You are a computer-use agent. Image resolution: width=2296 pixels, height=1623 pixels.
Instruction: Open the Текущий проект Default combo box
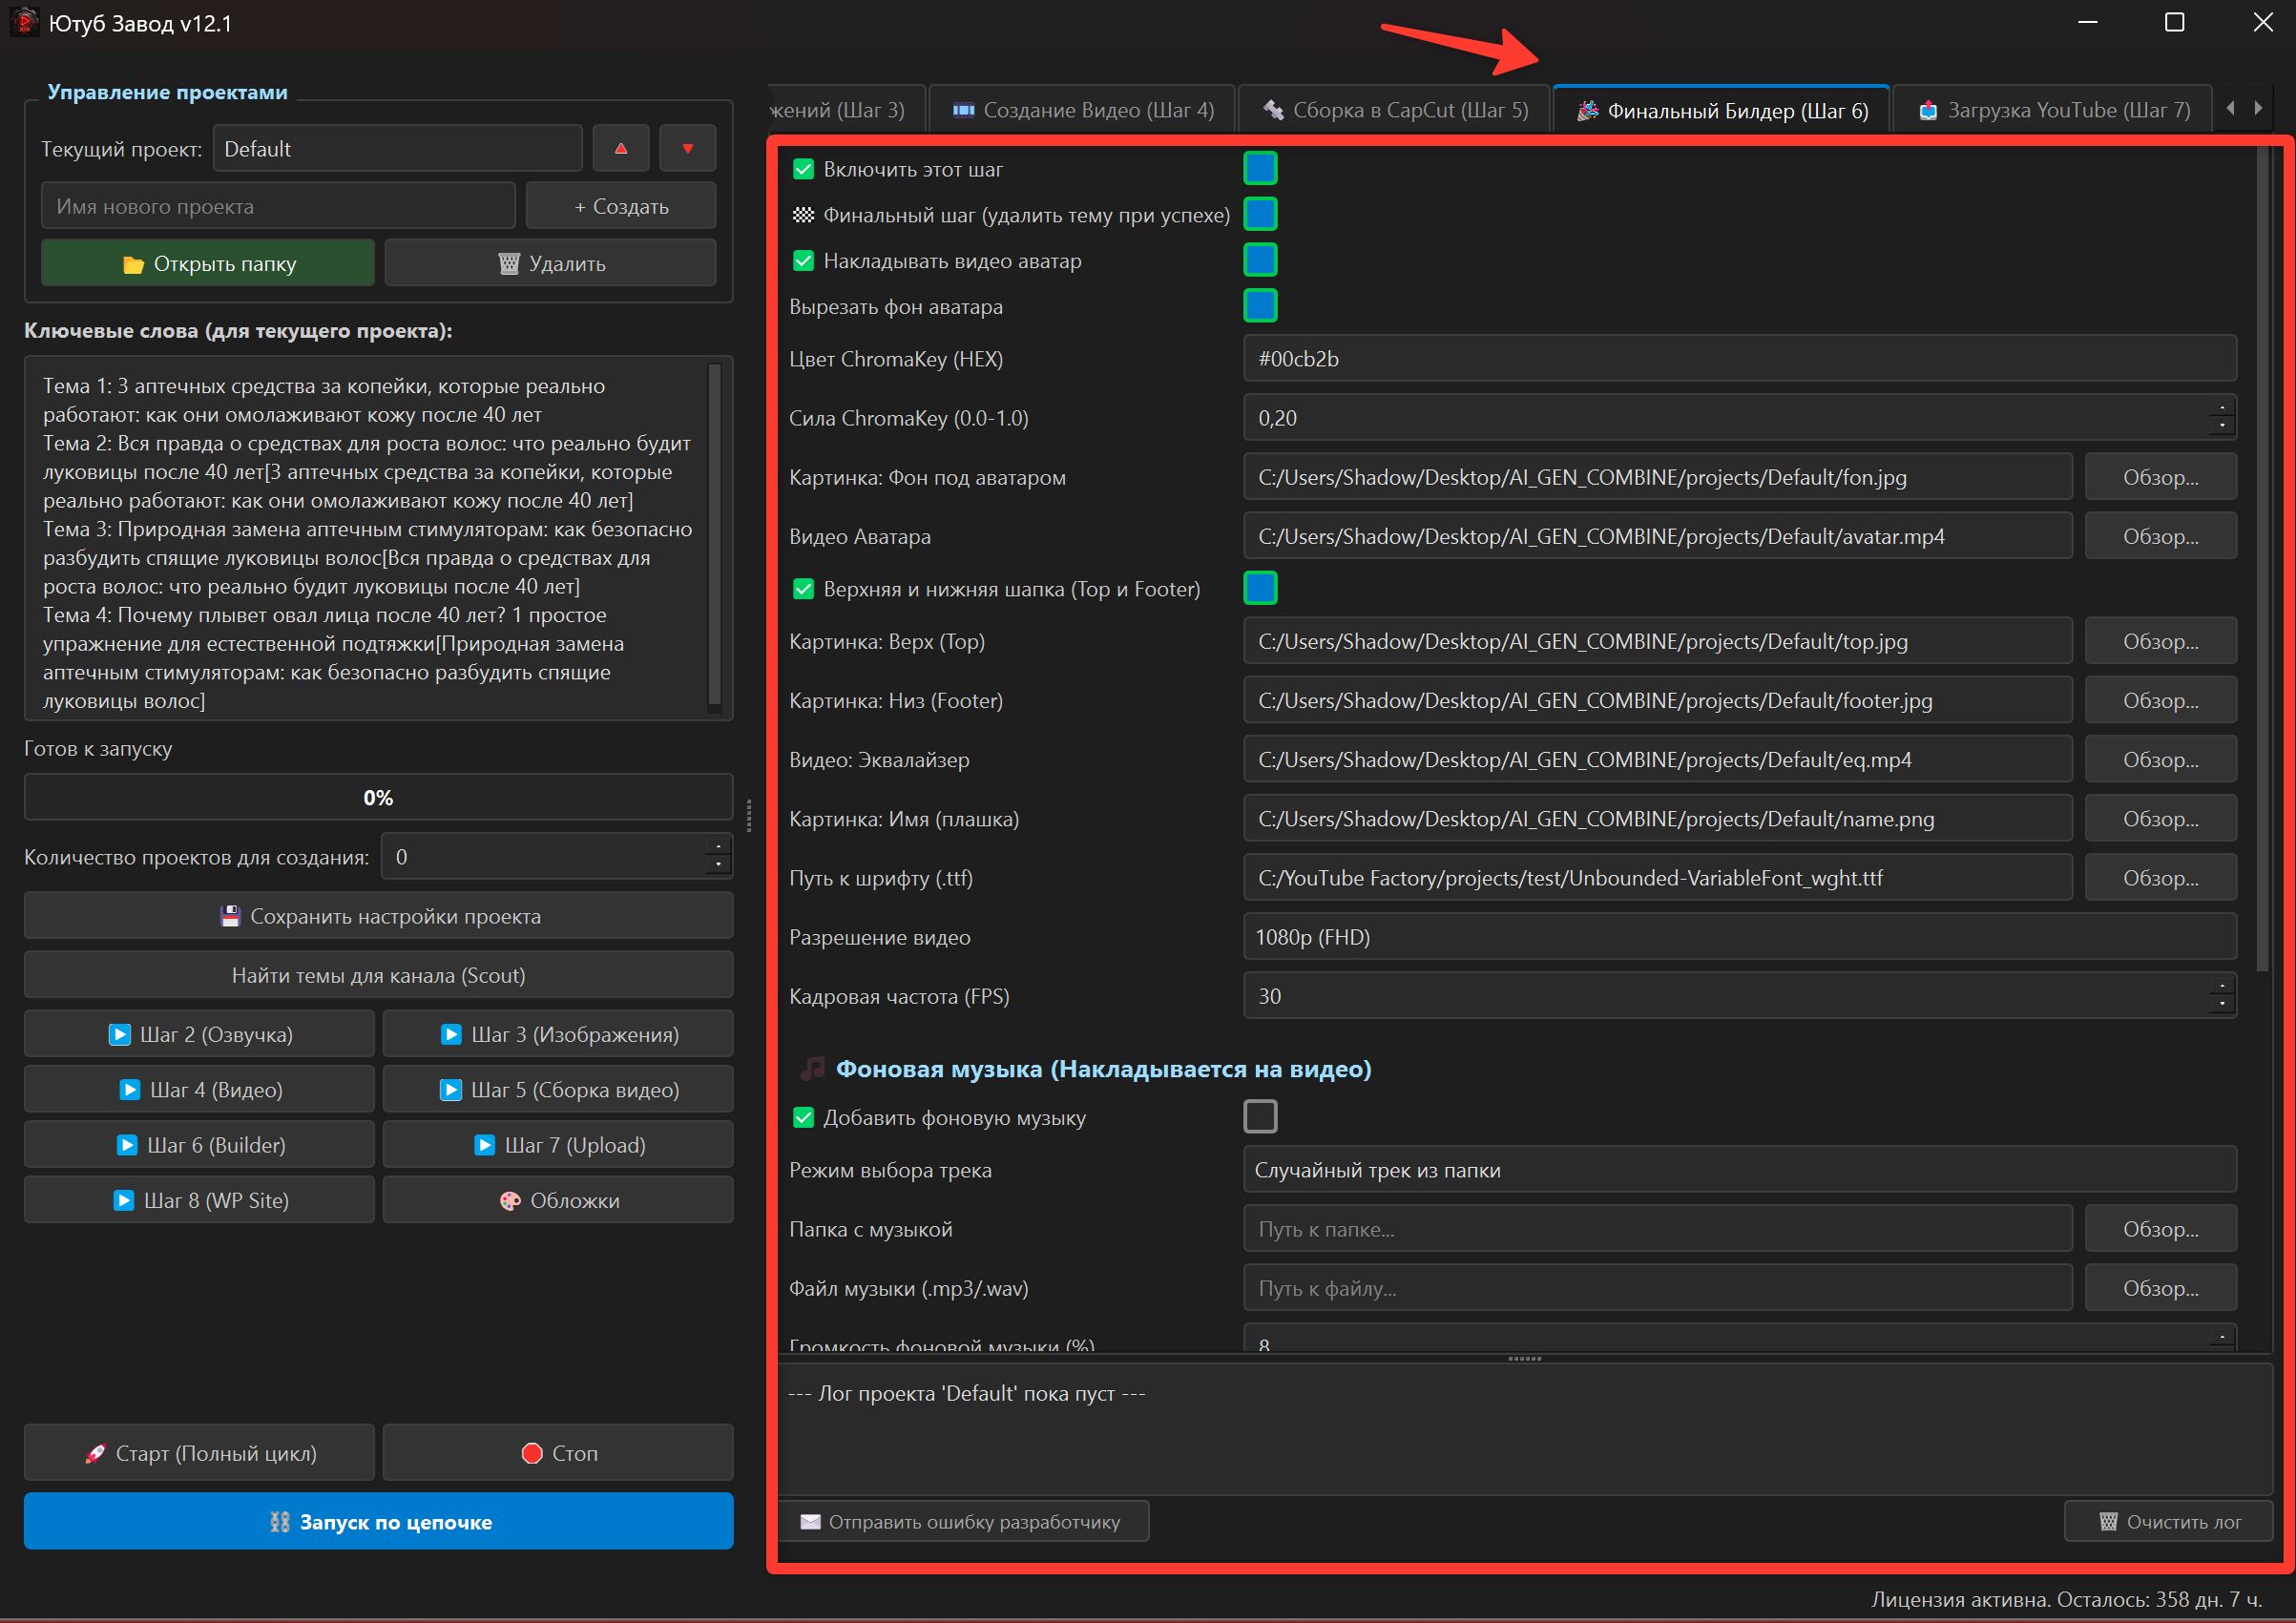(x=398, y=148)
